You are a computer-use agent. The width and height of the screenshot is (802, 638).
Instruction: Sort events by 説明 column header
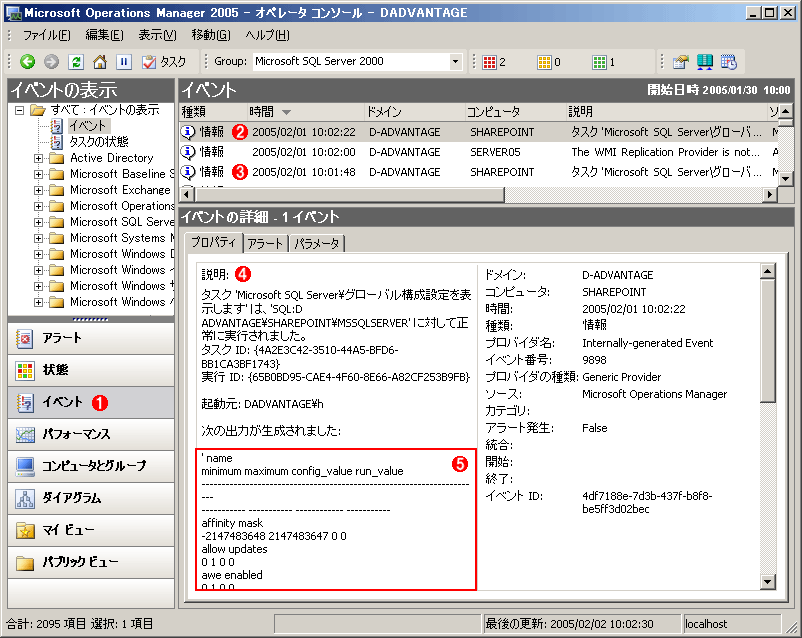point(666,112)
